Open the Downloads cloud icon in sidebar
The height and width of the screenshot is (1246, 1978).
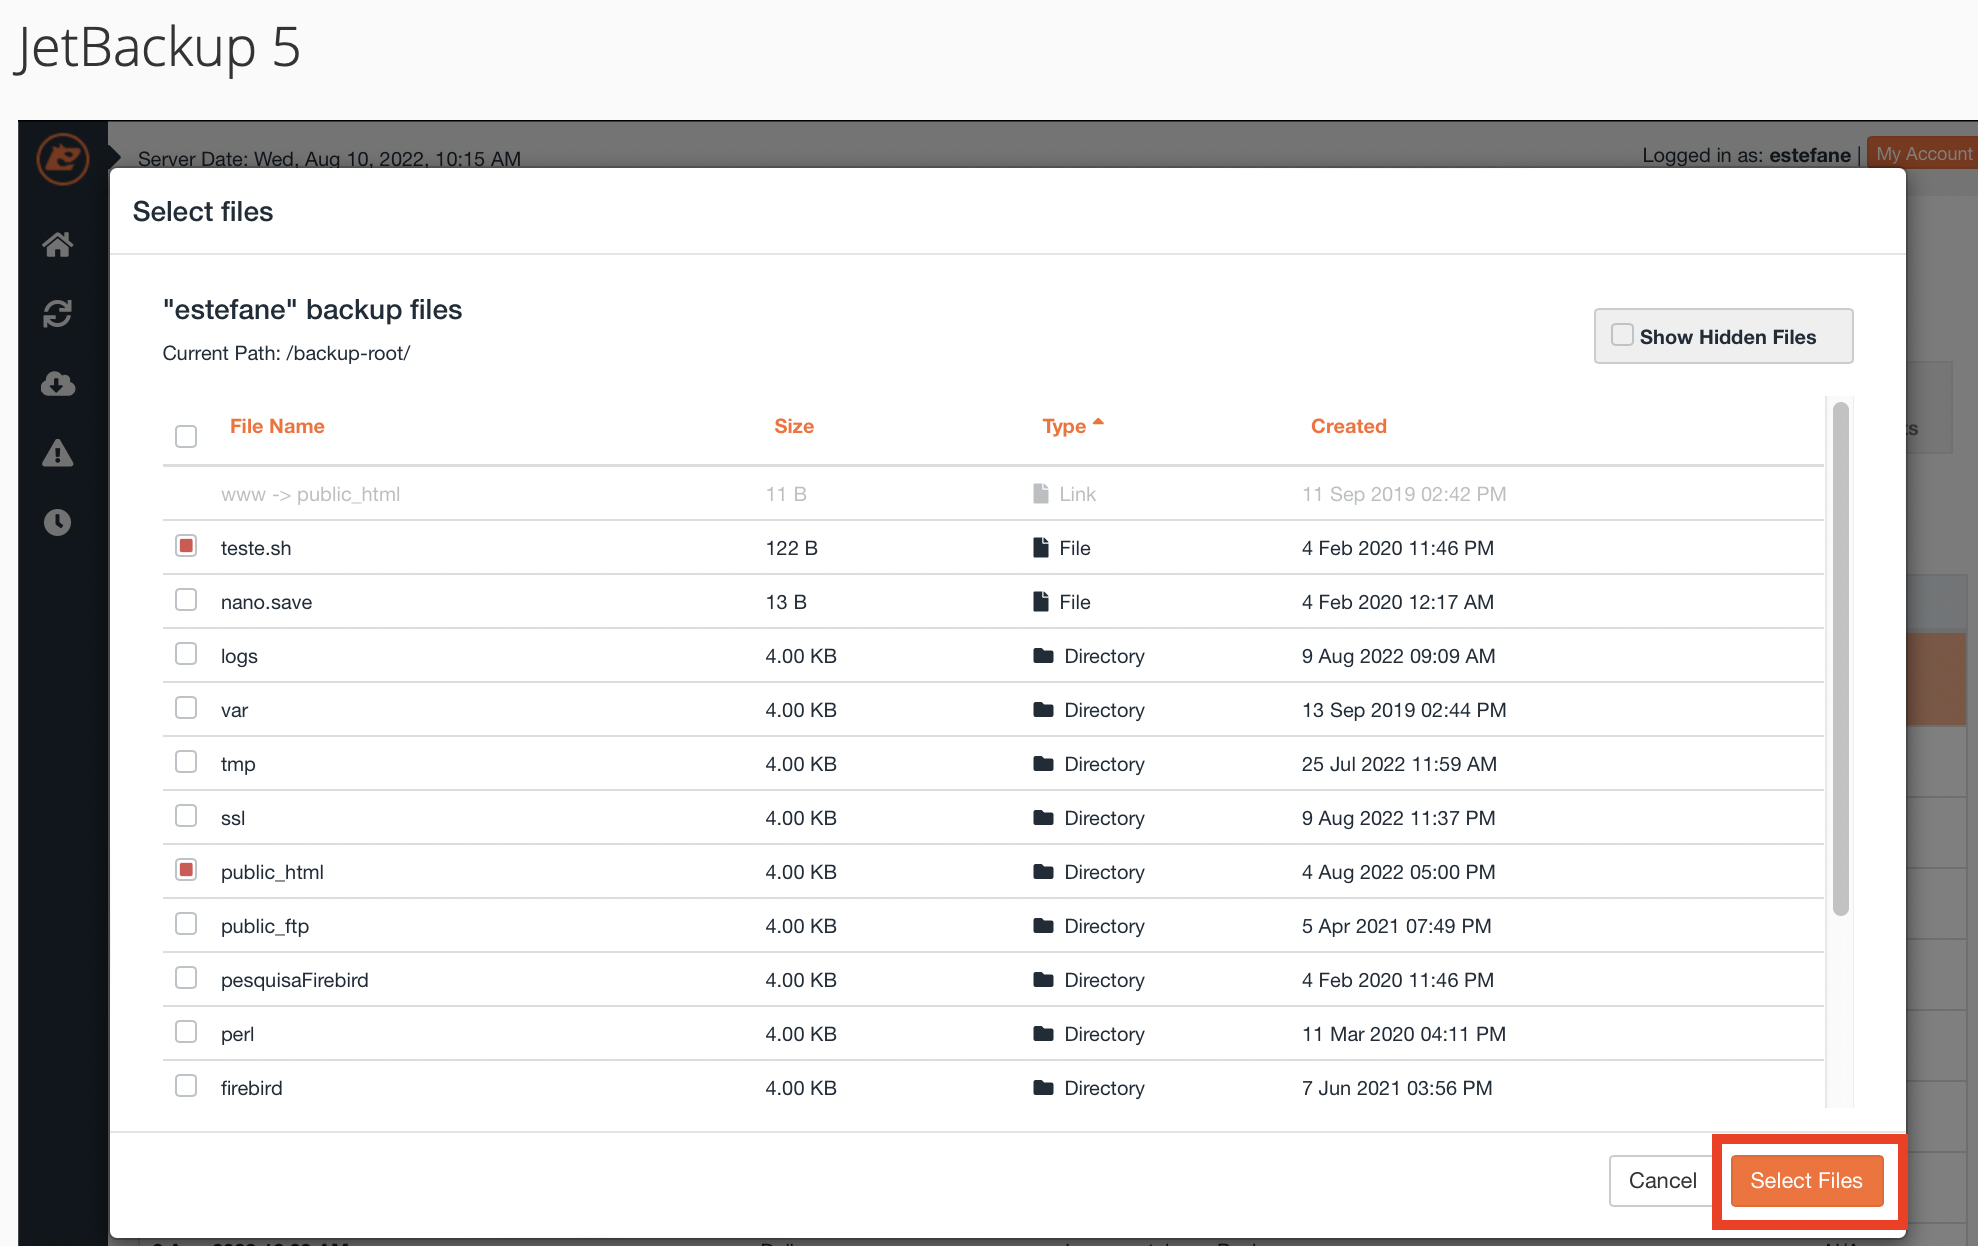(x=58, y=384)
